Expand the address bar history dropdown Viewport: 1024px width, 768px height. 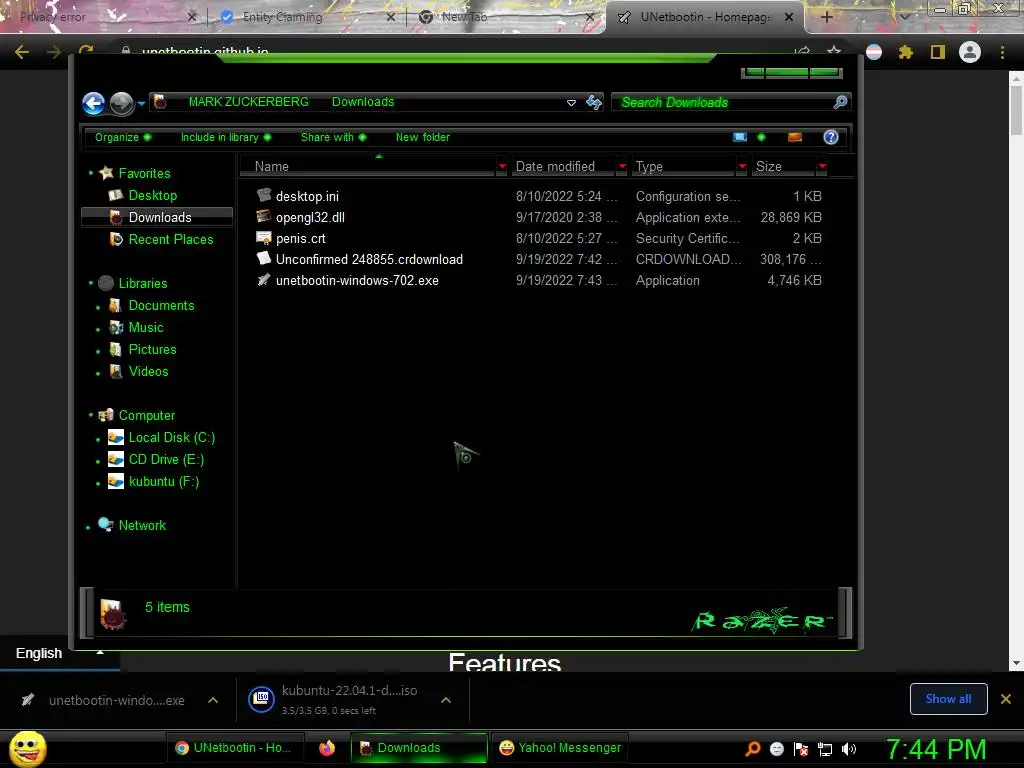571,103
